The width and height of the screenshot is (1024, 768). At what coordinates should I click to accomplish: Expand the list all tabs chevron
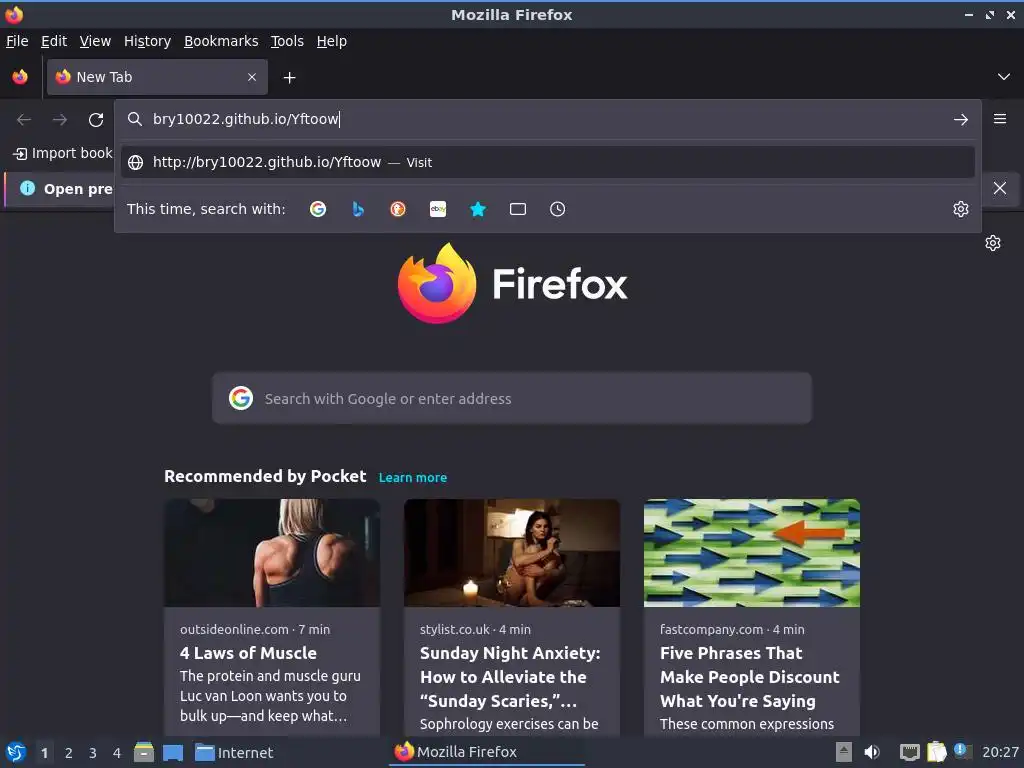(1003, 77)
